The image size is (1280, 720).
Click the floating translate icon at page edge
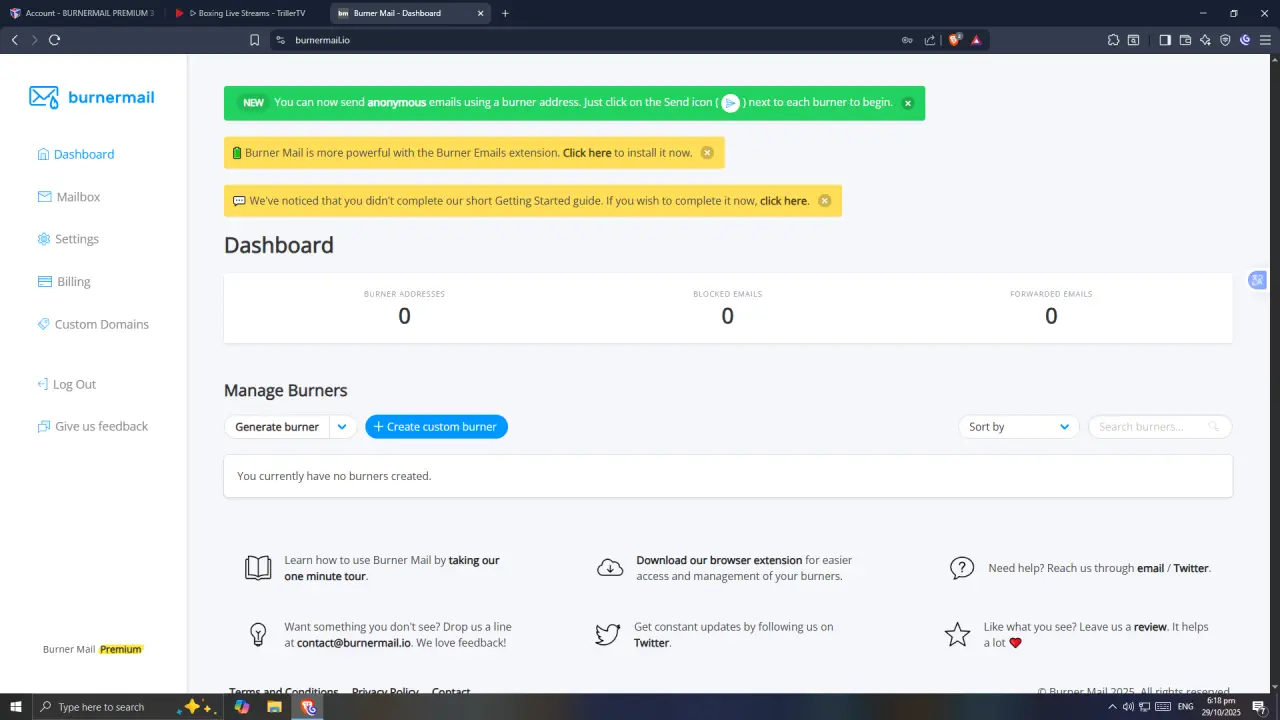point(1258,280)
